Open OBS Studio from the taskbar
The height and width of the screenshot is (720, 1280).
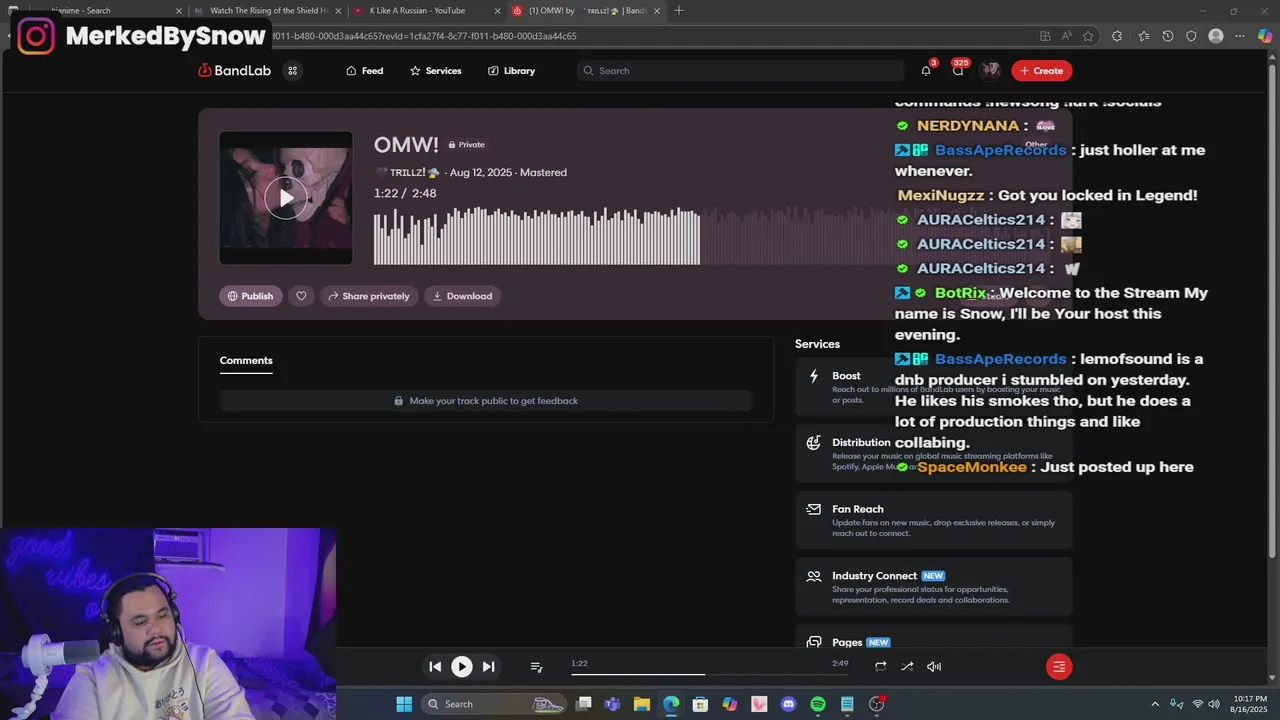pos(876,704)
